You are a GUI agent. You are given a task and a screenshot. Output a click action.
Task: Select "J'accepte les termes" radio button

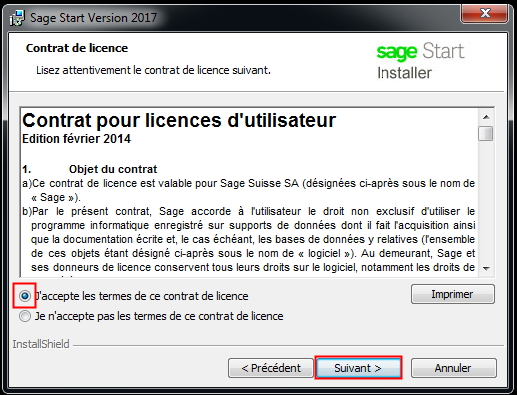pos(25,296)
